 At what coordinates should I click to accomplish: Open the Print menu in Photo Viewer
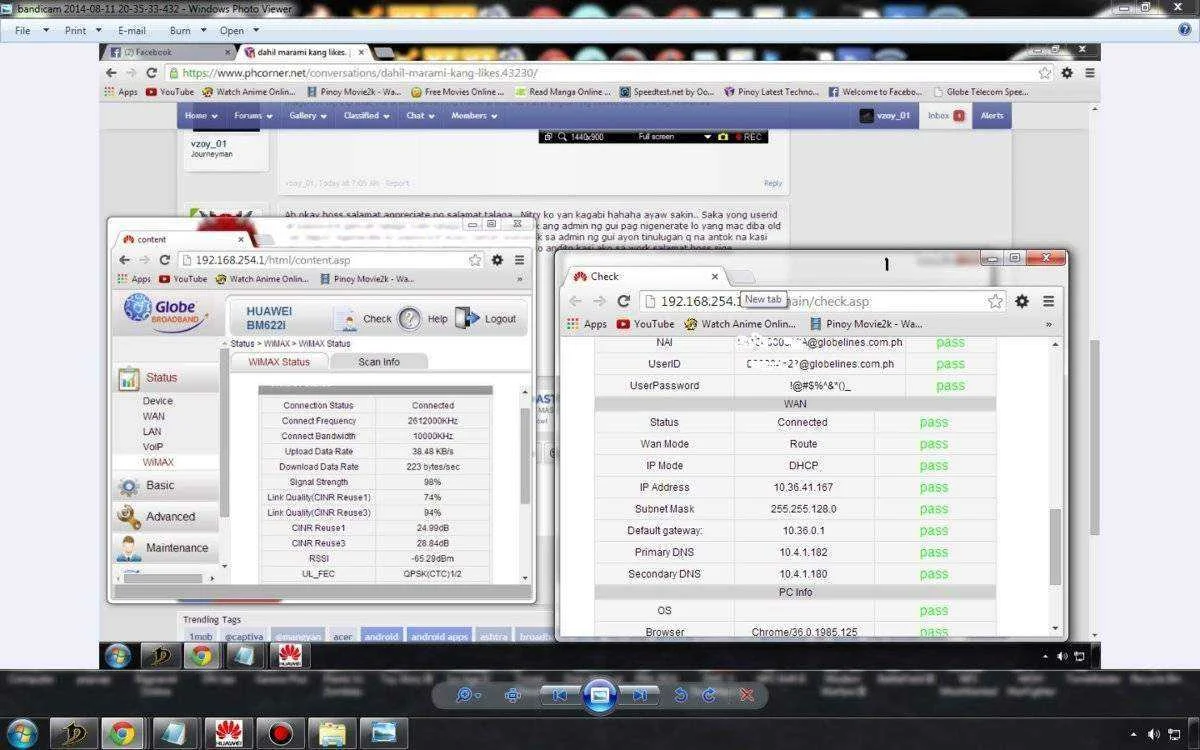point(81,31)
